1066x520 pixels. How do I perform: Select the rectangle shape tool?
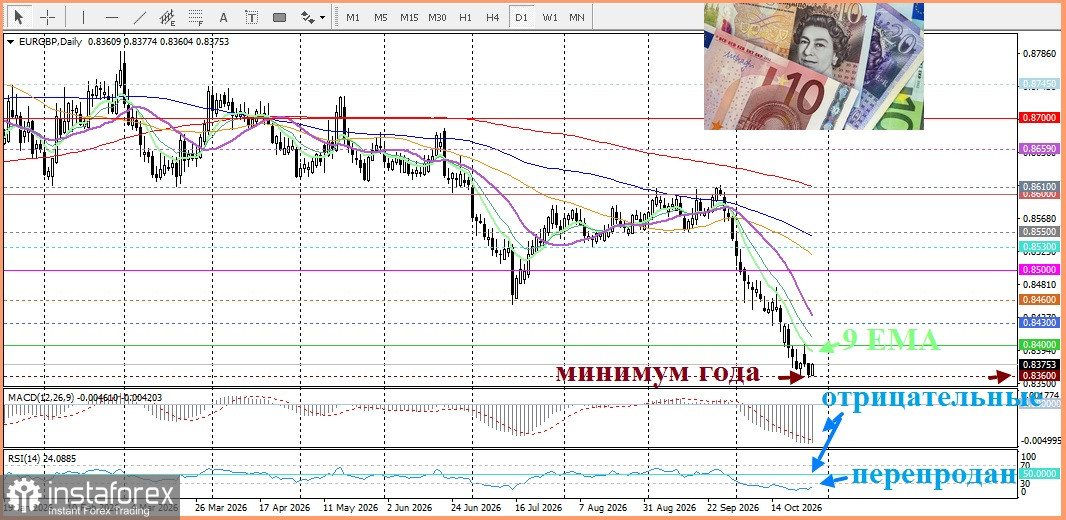(x=279, y=17)
